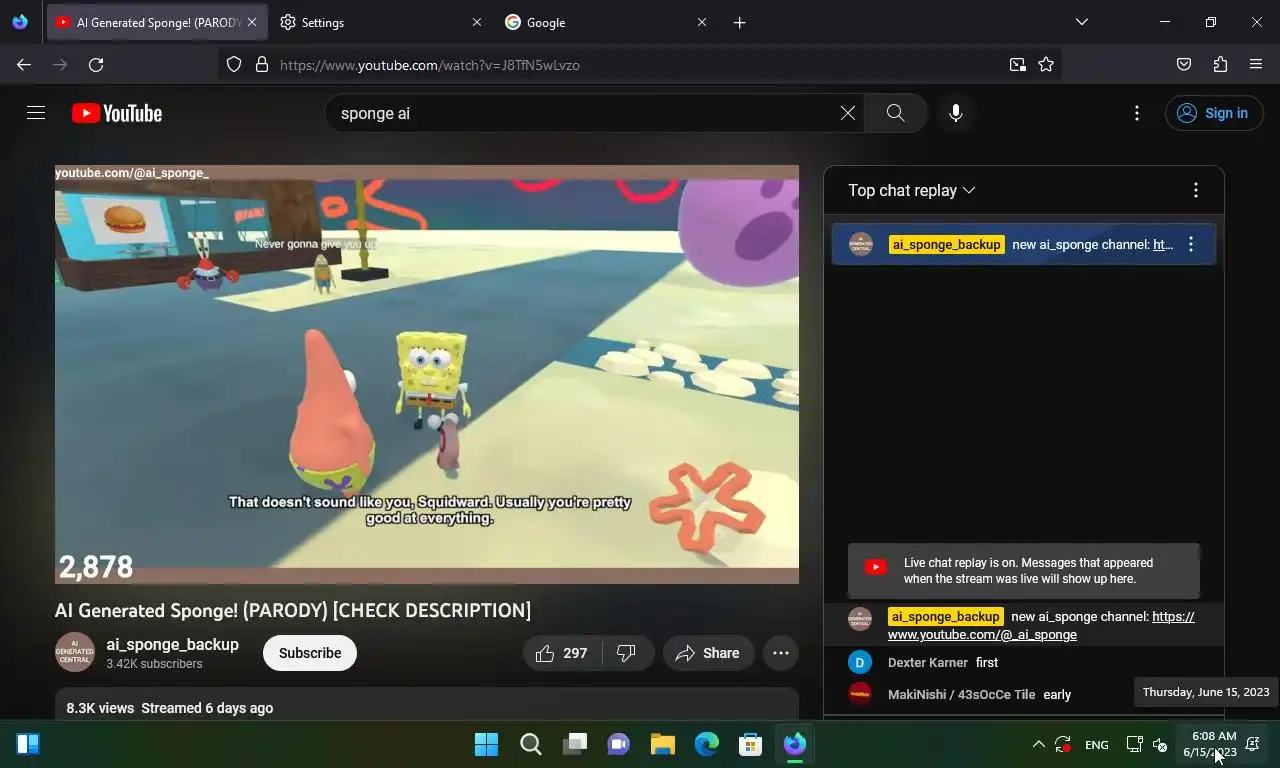Close the Settings tab
This screenshot has width=1280, height=768.
tap(477, 22)
